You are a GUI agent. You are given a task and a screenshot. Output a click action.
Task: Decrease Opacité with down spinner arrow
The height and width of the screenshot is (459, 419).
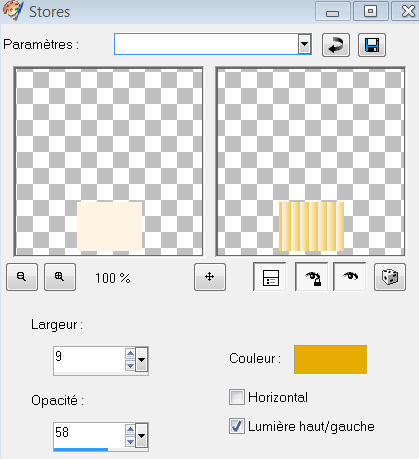[x=130, y=441]
